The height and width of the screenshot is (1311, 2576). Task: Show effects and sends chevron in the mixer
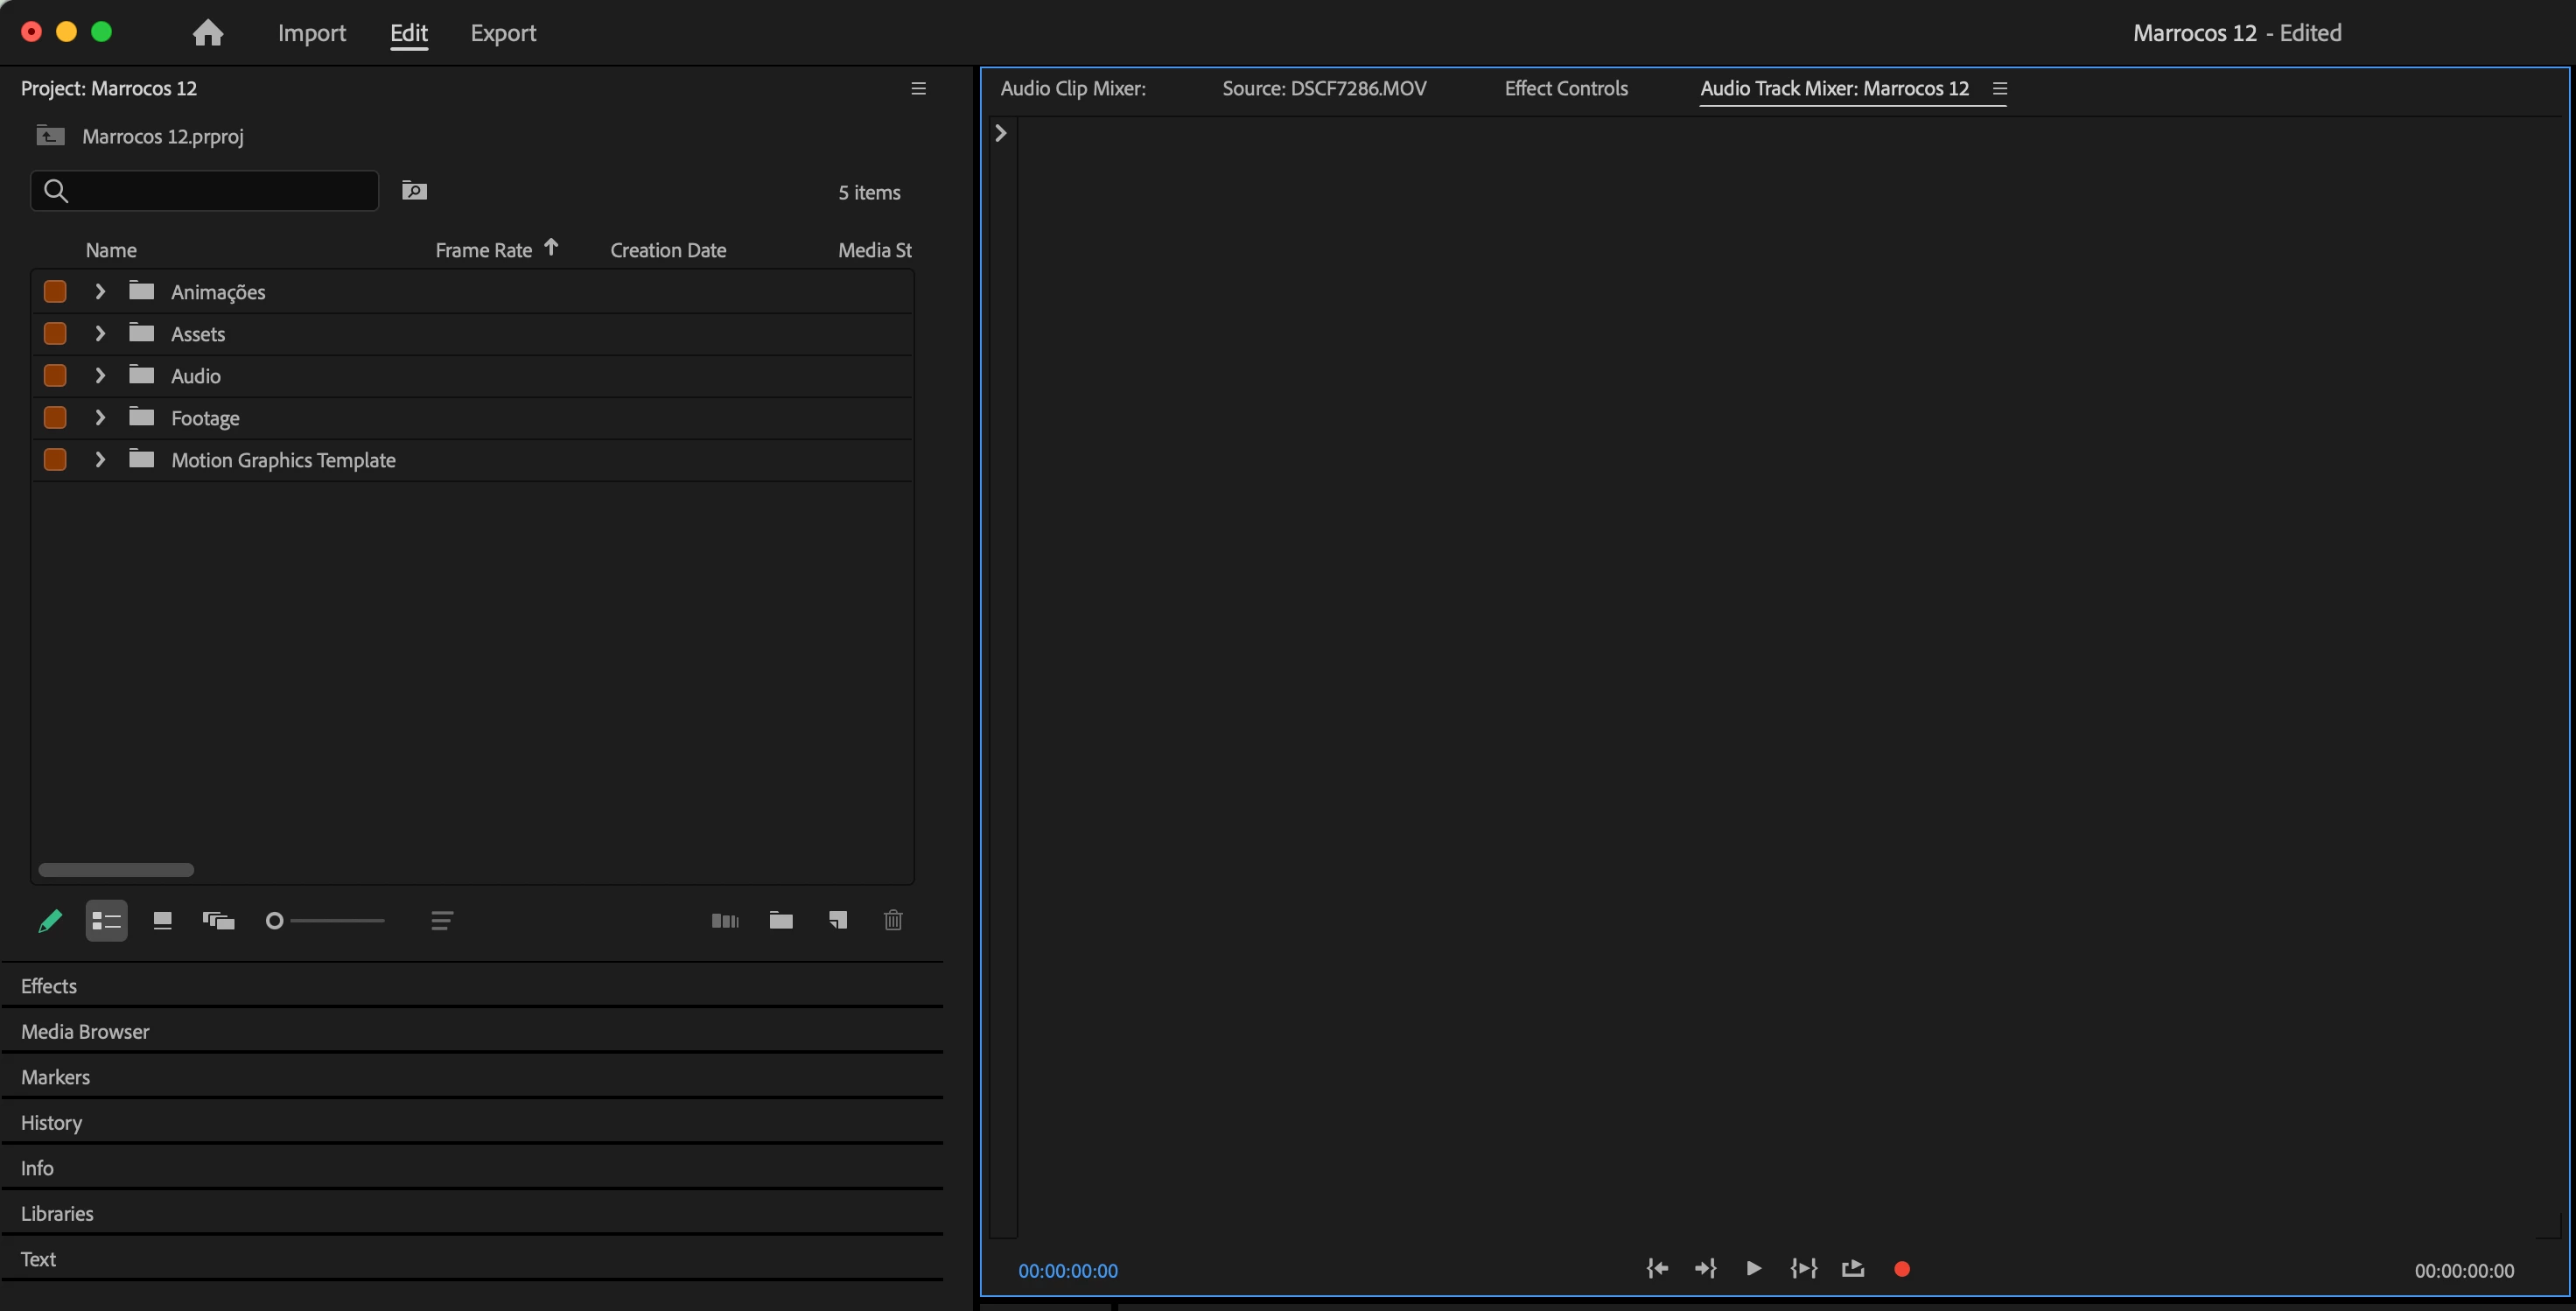(1000, 133)
